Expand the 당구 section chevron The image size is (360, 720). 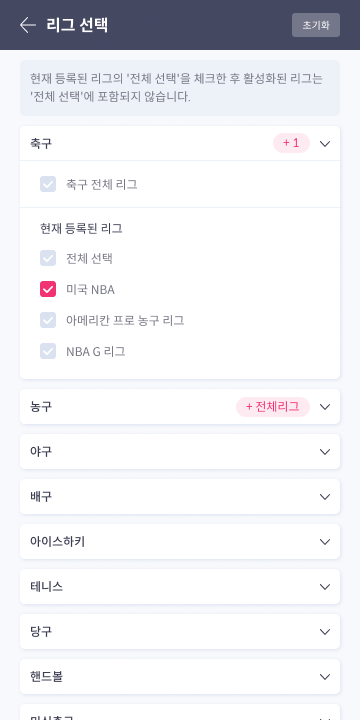(x=325, y=632)
